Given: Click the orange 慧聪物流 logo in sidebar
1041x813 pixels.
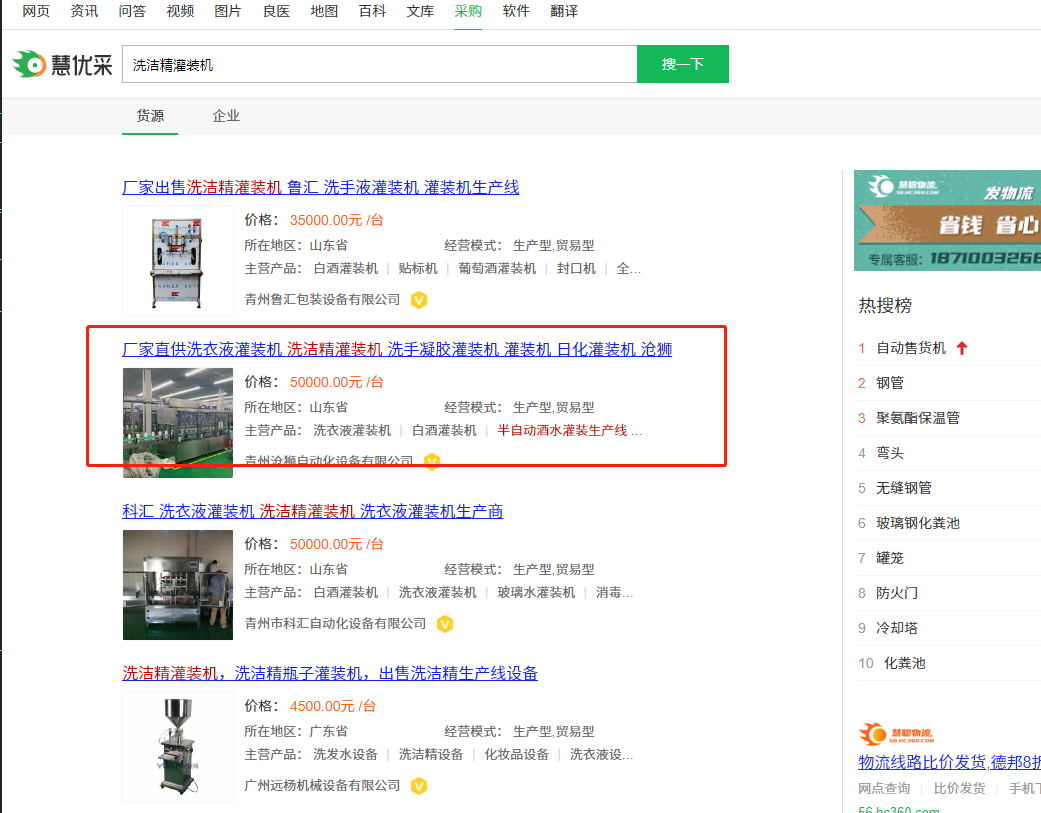Looking at the screenshot, I should pos(896,734).
